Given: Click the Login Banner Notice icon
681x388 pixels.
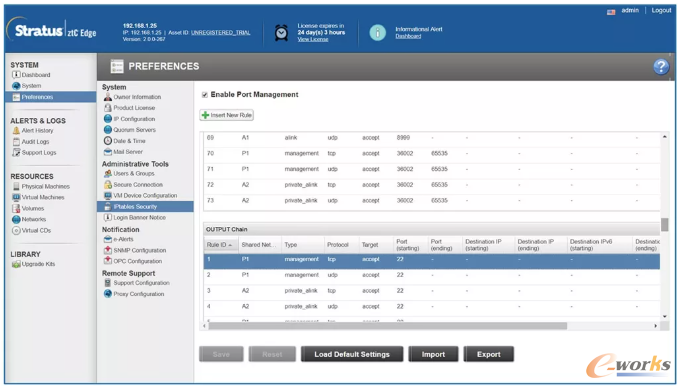Looking at the screenshot, I should (x=108, y=217).
